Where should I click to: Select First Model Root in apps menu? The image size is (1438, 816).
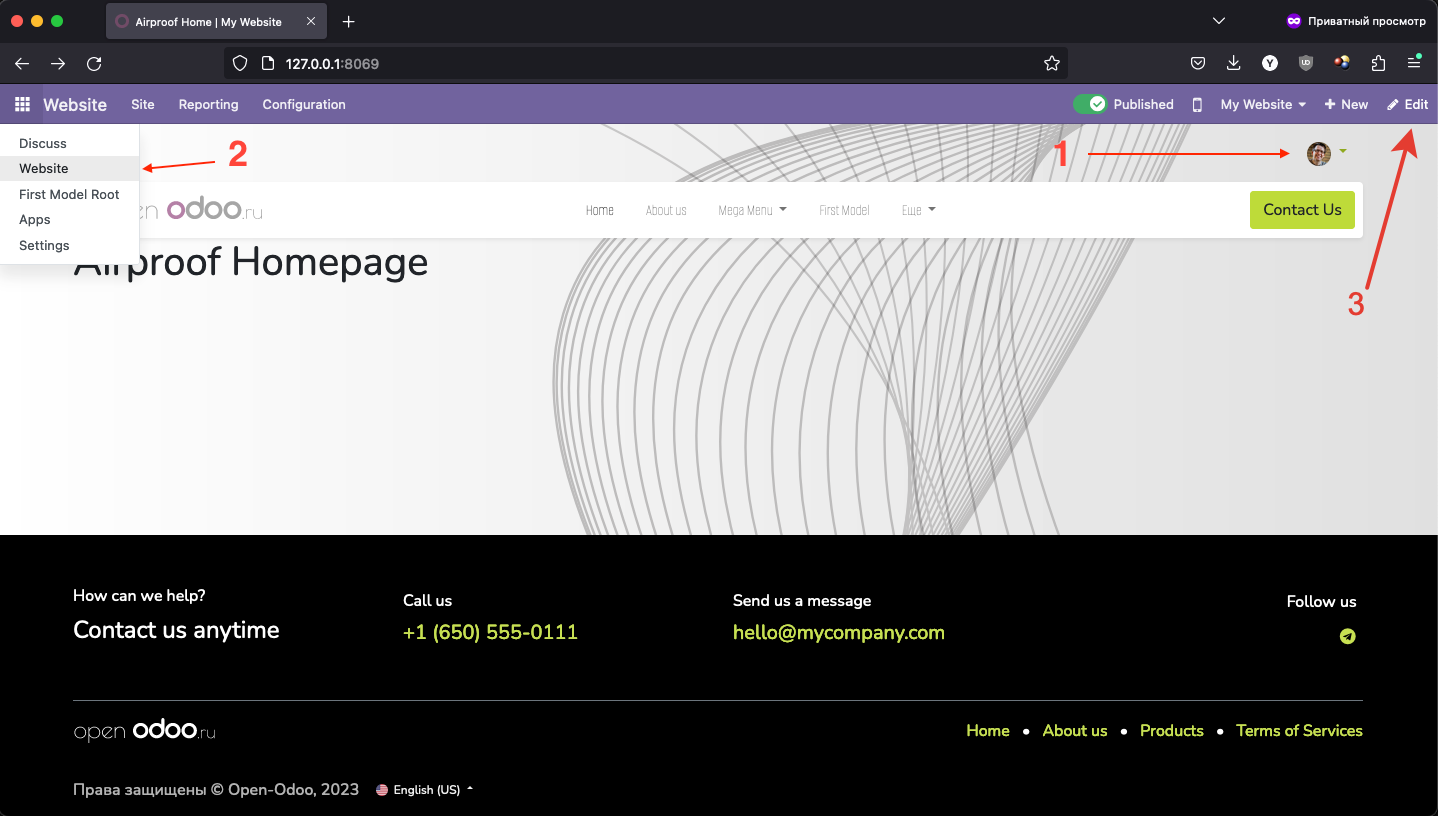pyautogui.click(x=69, y=194)
